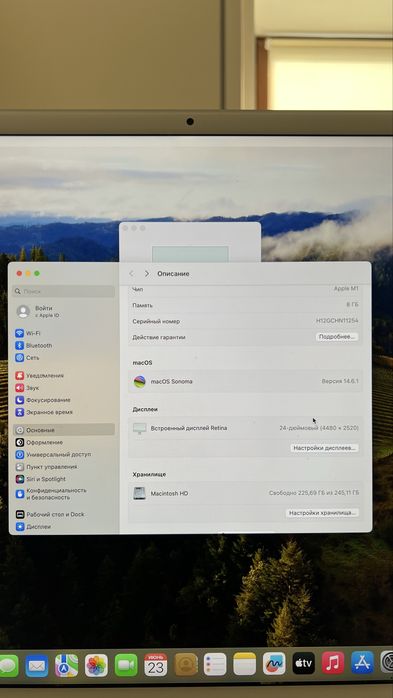Viewport: 393px width, 698px height.
Task: Click the small background window behind Settings
Action: tap(190, 242)
